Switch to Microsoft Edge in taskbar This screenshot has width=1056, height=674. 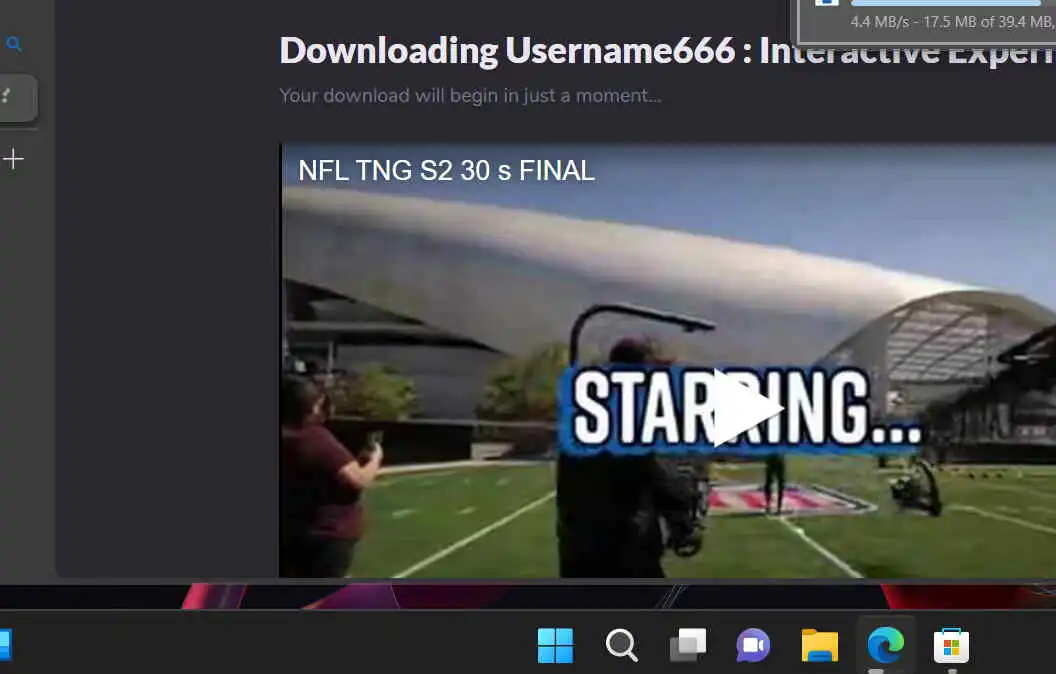(886, 645)
